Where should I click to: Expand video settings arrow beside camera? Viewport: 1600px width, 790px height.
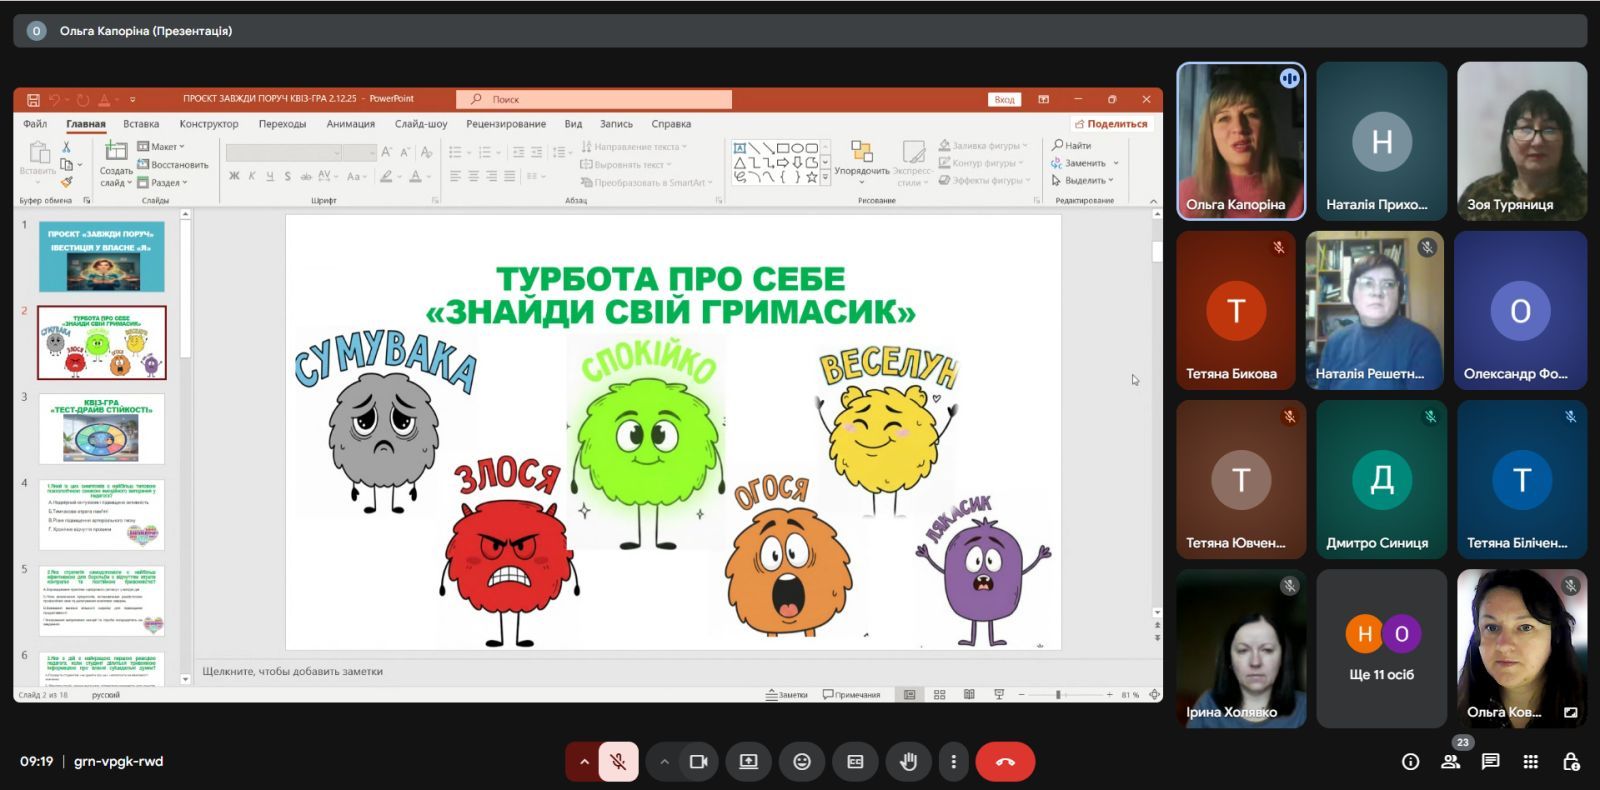pos(664,762)
